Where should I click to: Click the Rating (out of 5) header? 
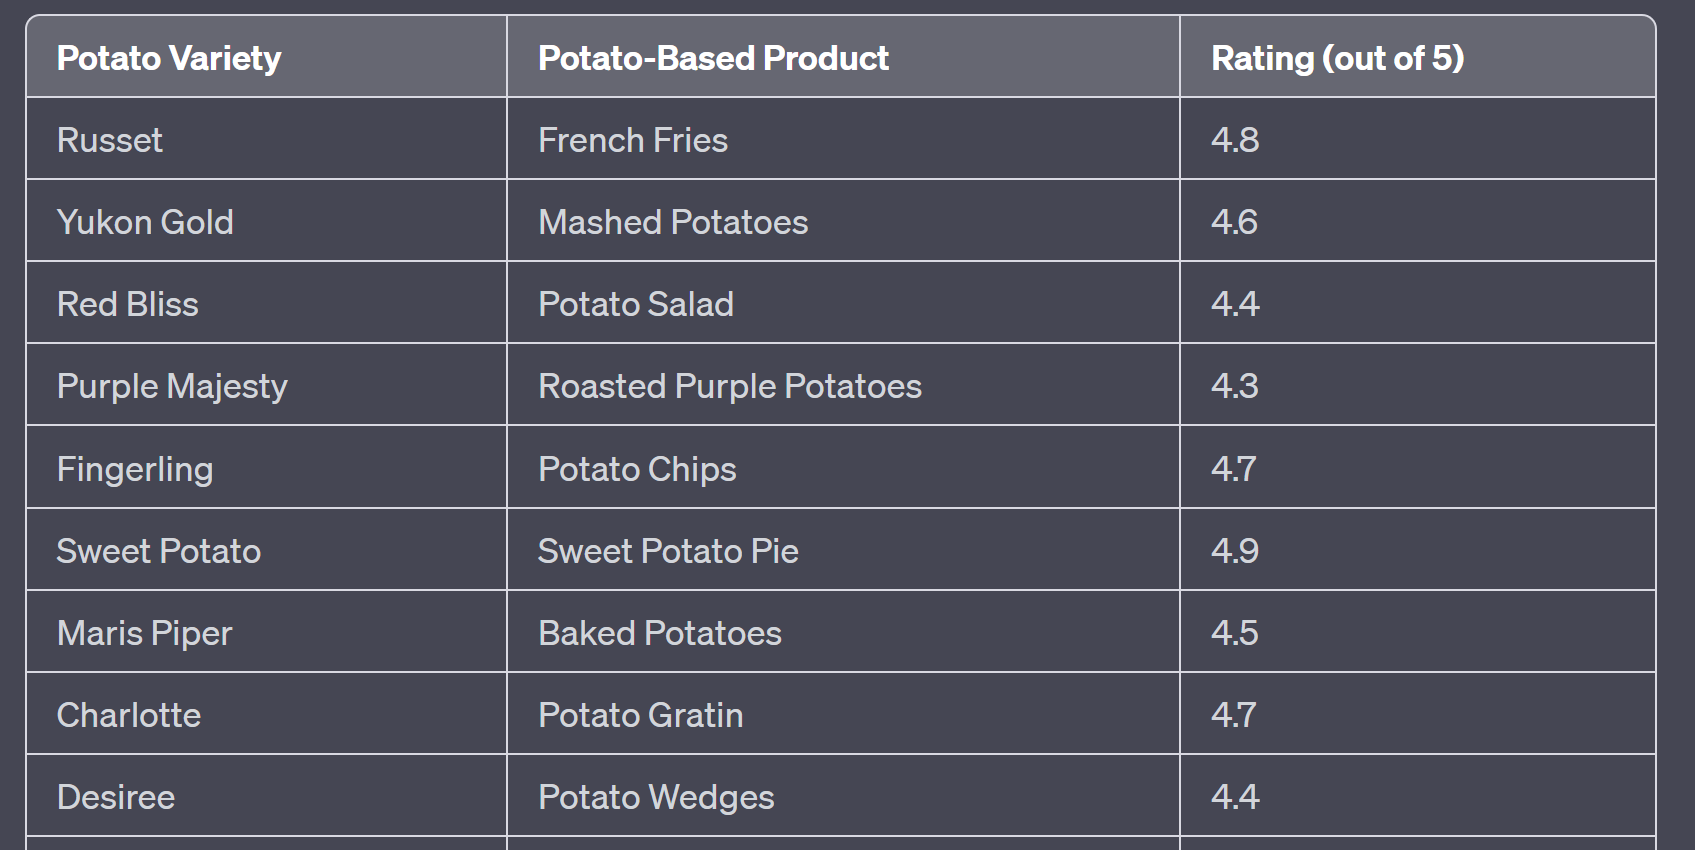pyautogui.click(x=1337, y=59)
